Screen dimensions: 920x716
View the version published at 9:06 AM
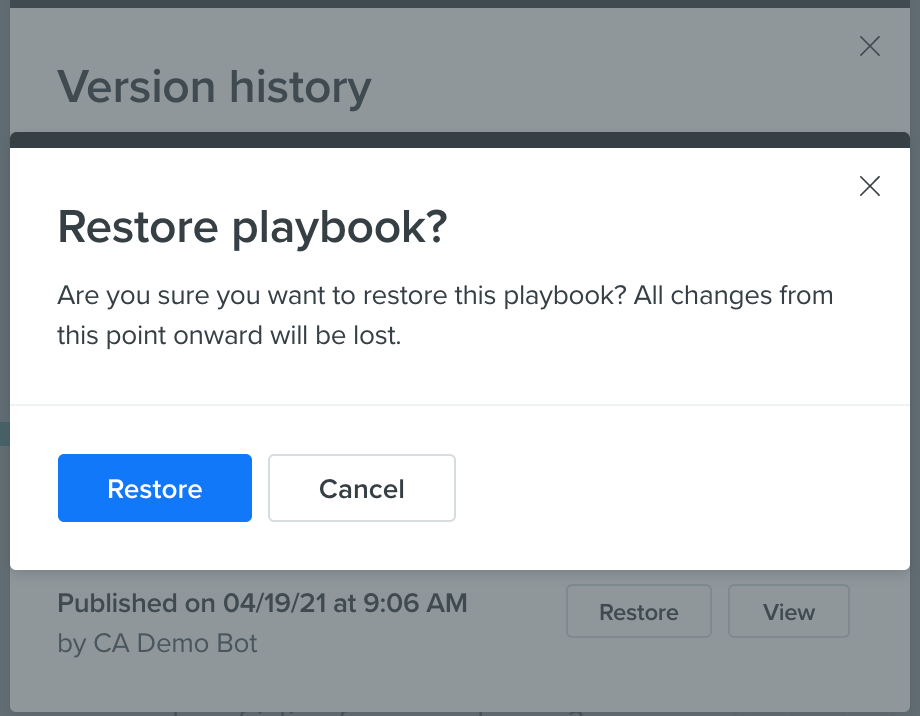pyautogui.click(x=789, y=611)
